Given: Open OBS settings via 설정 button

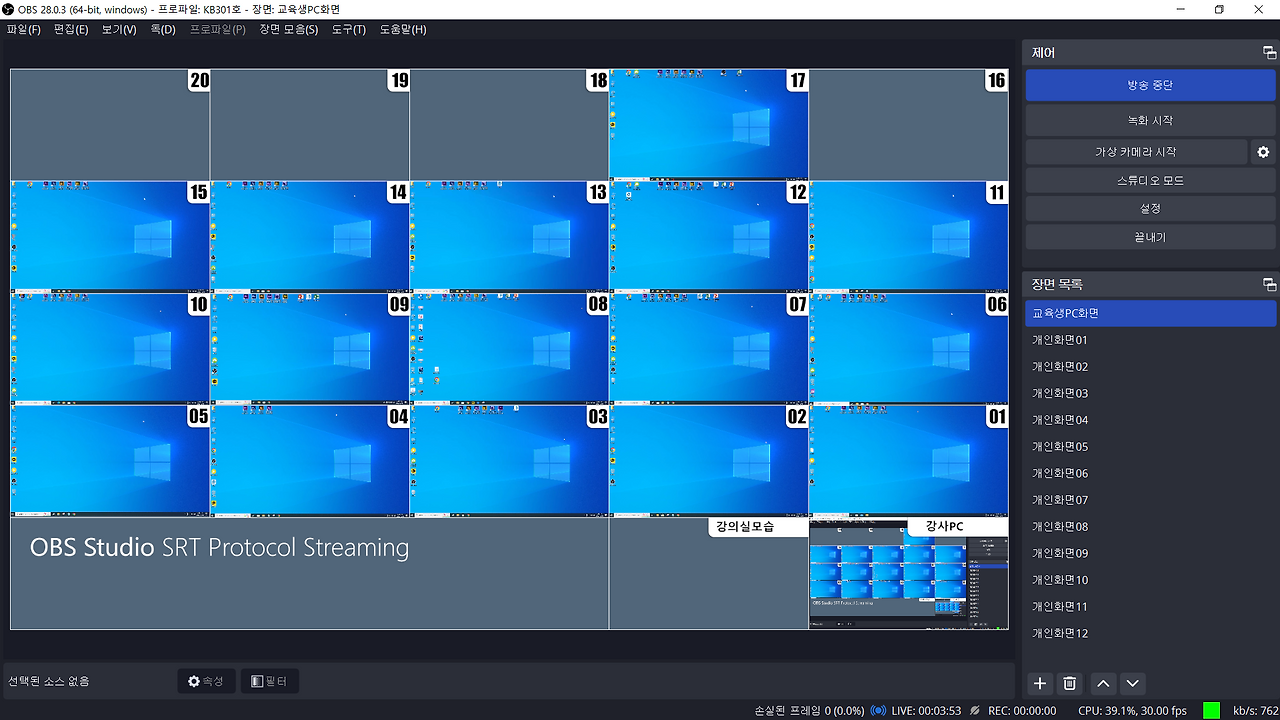Looking at the screenshot, I should click(1150, 208).
